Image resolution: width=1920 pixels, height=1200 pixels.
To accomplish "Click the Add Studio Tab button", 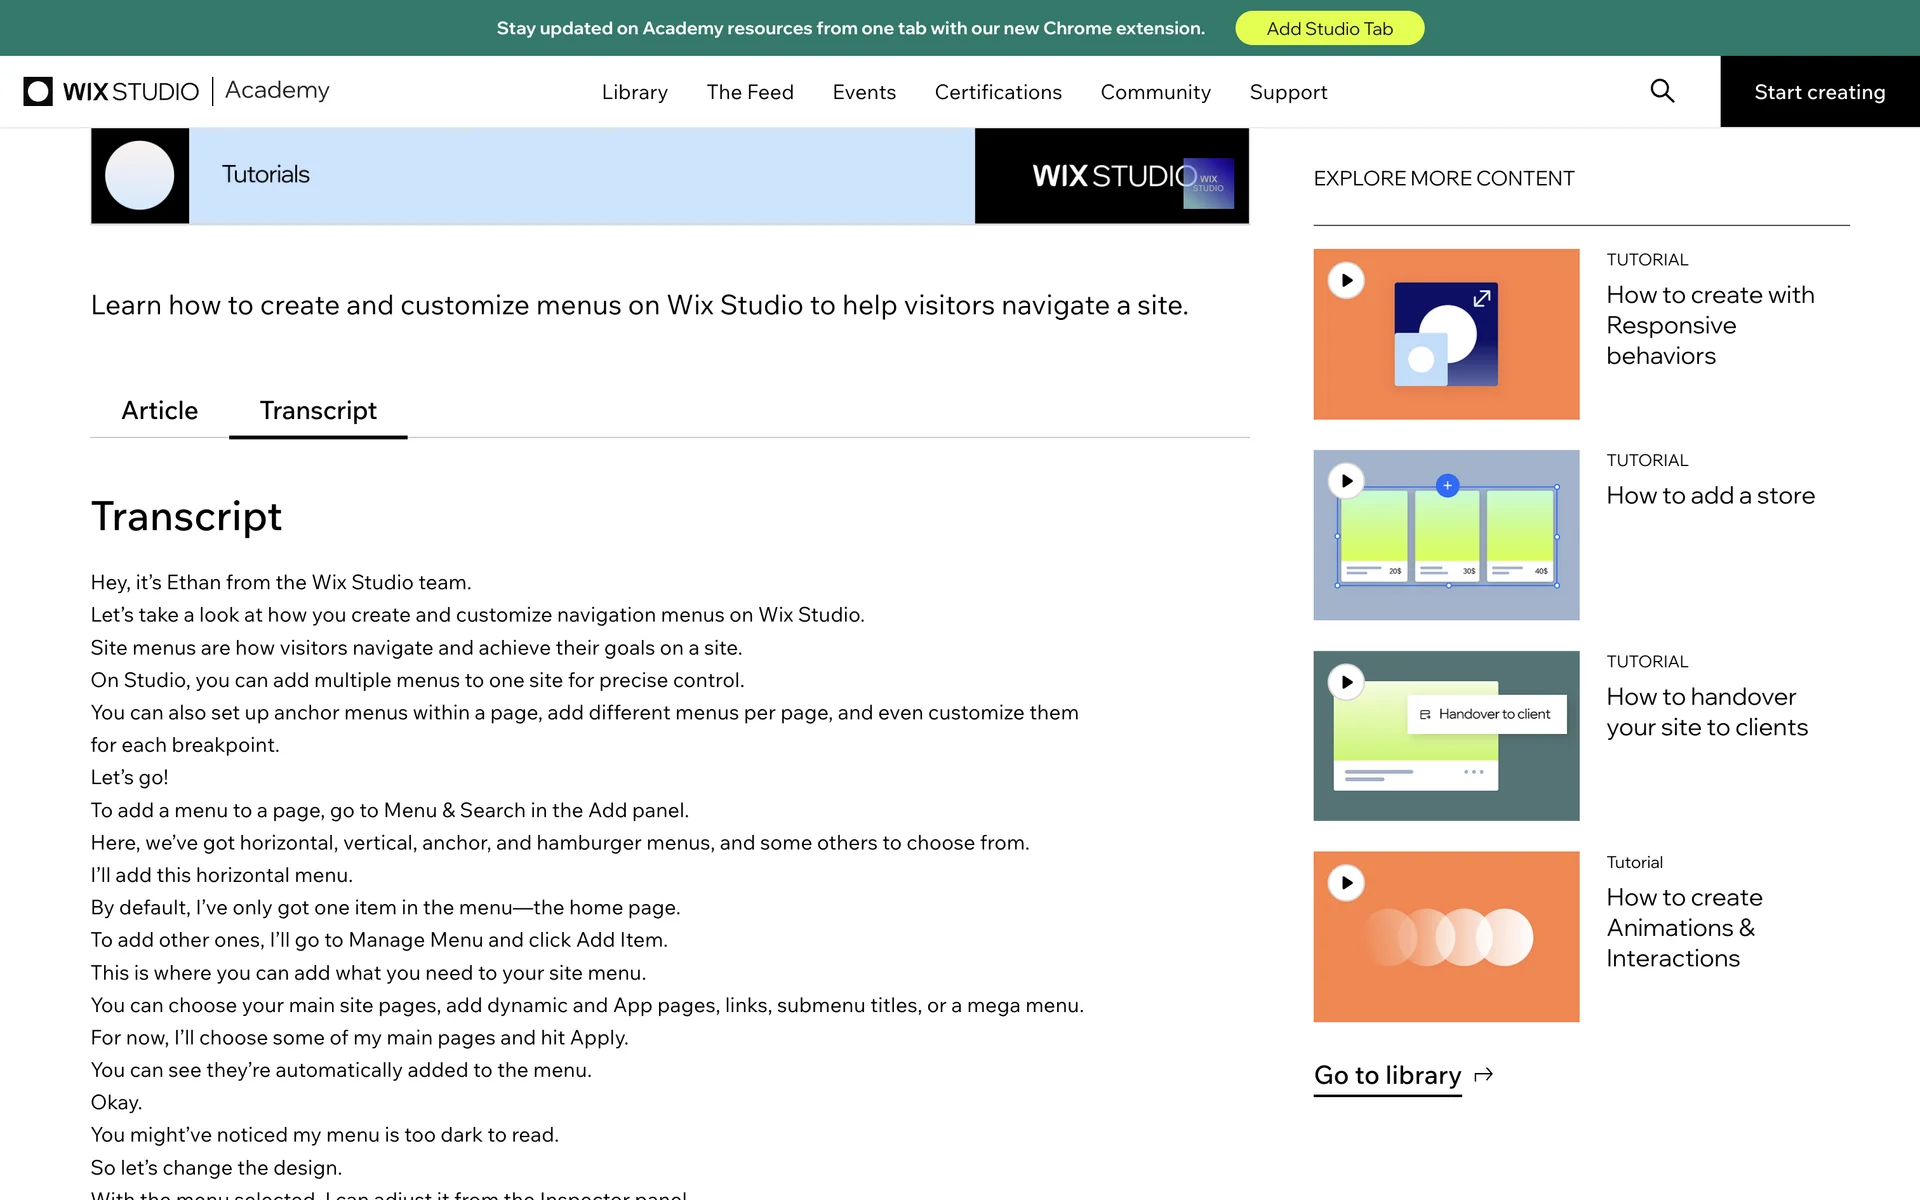I will pyautogui.click(x=1329, y=28).
